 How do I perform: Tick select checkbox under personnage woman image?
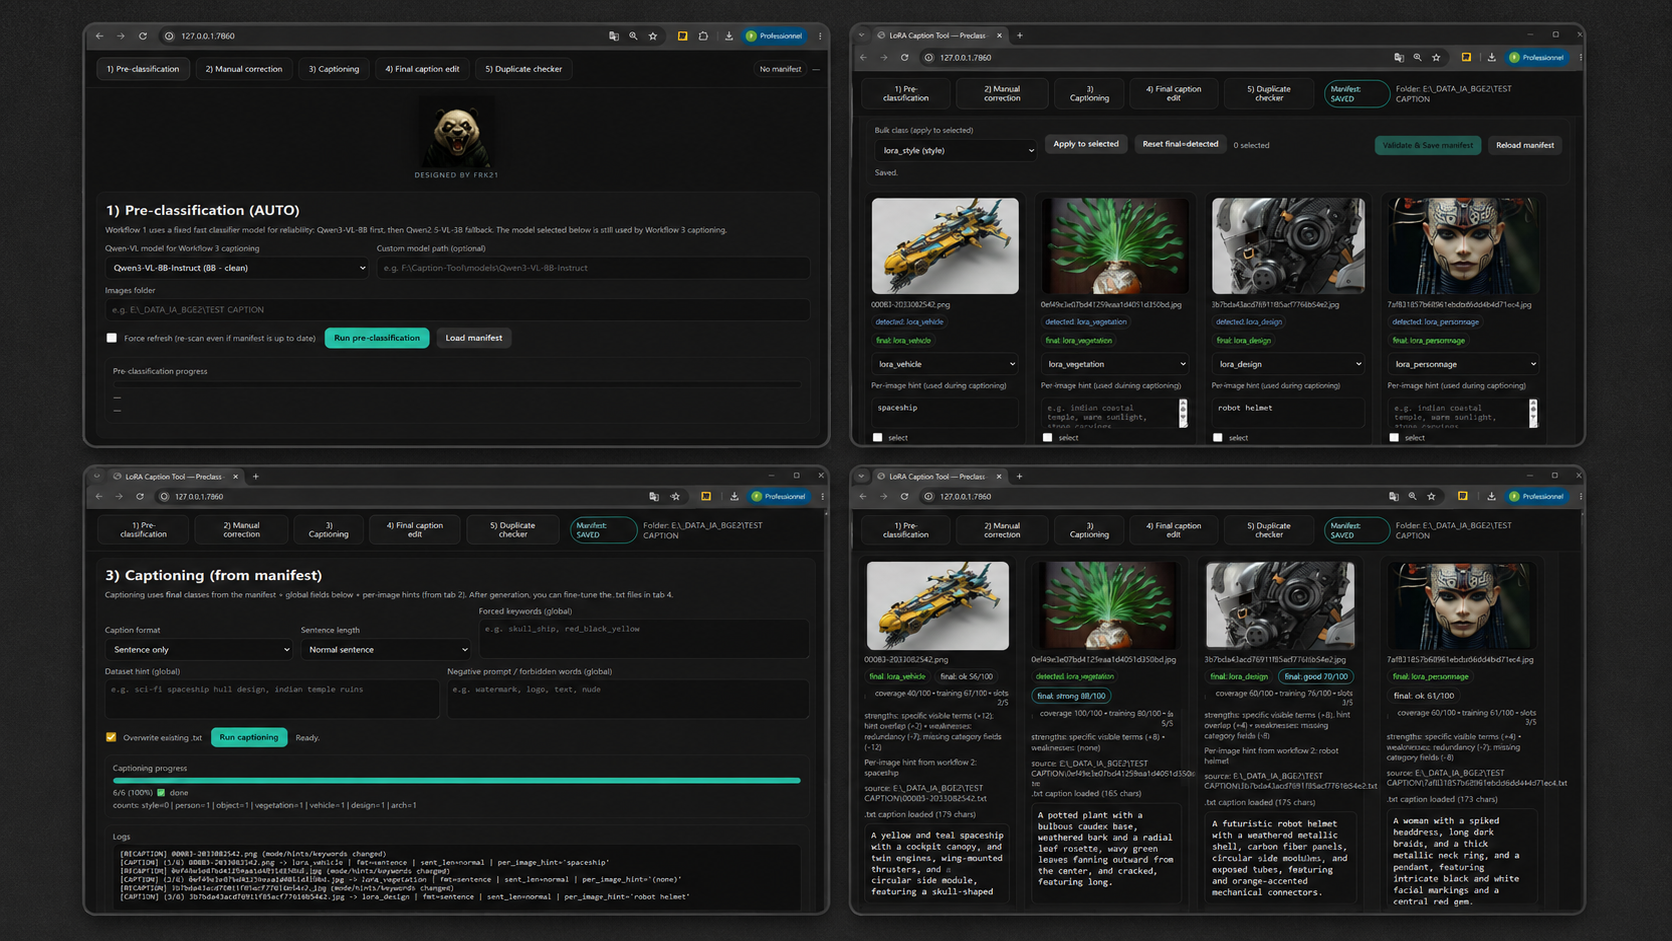1394,437
